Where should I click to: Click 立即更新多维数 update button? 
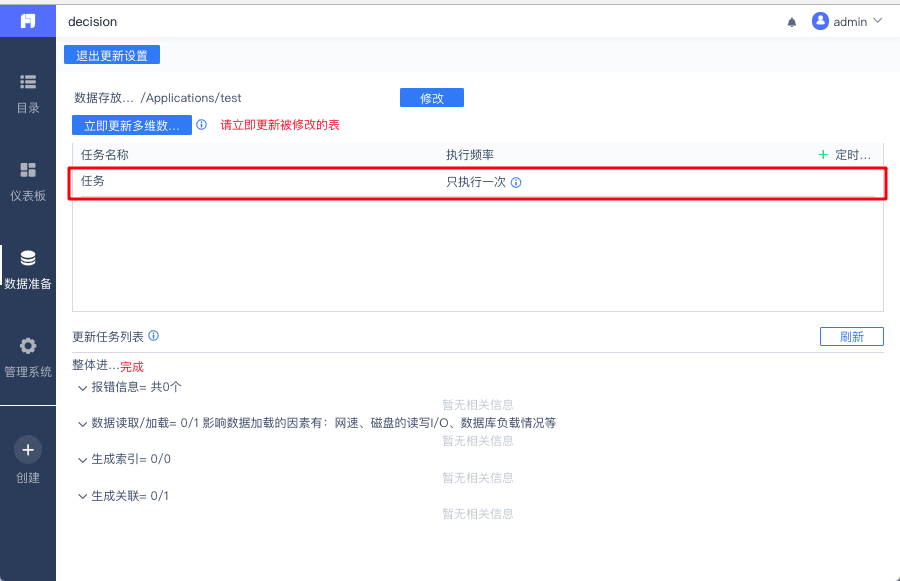(131, 125)
